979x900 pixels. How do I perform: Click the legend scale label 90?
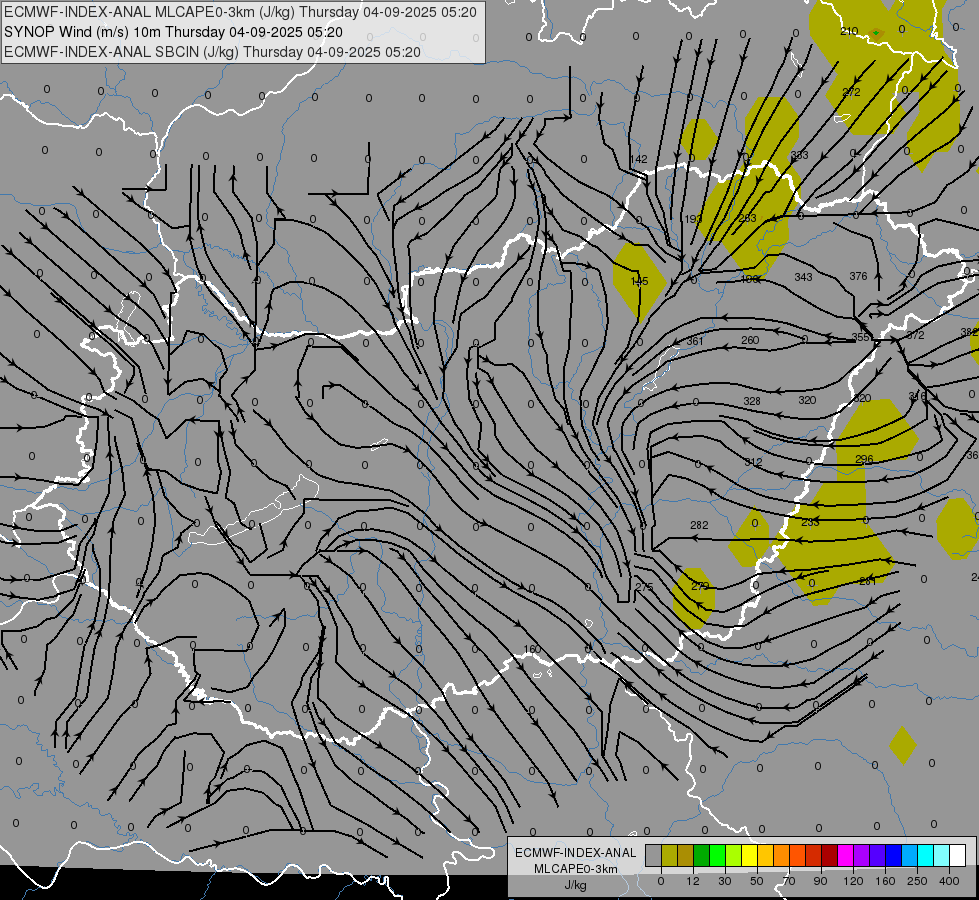click(820, 881)
